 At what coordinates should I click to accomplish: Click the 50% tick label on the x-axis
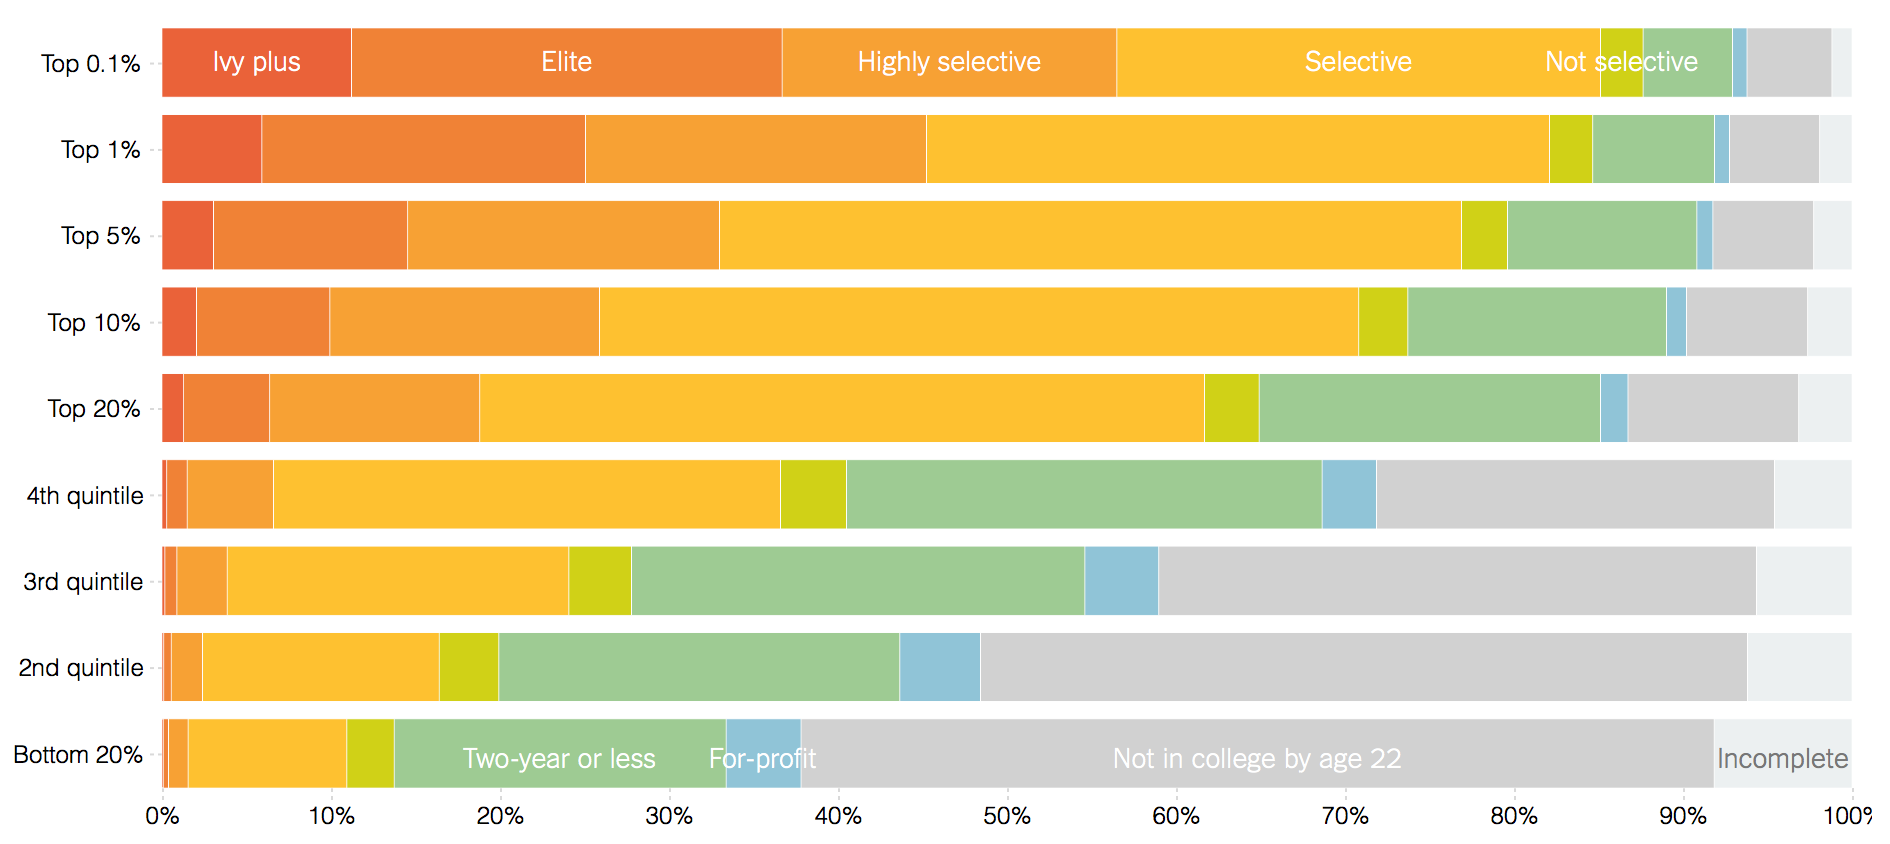(1006, 816)
